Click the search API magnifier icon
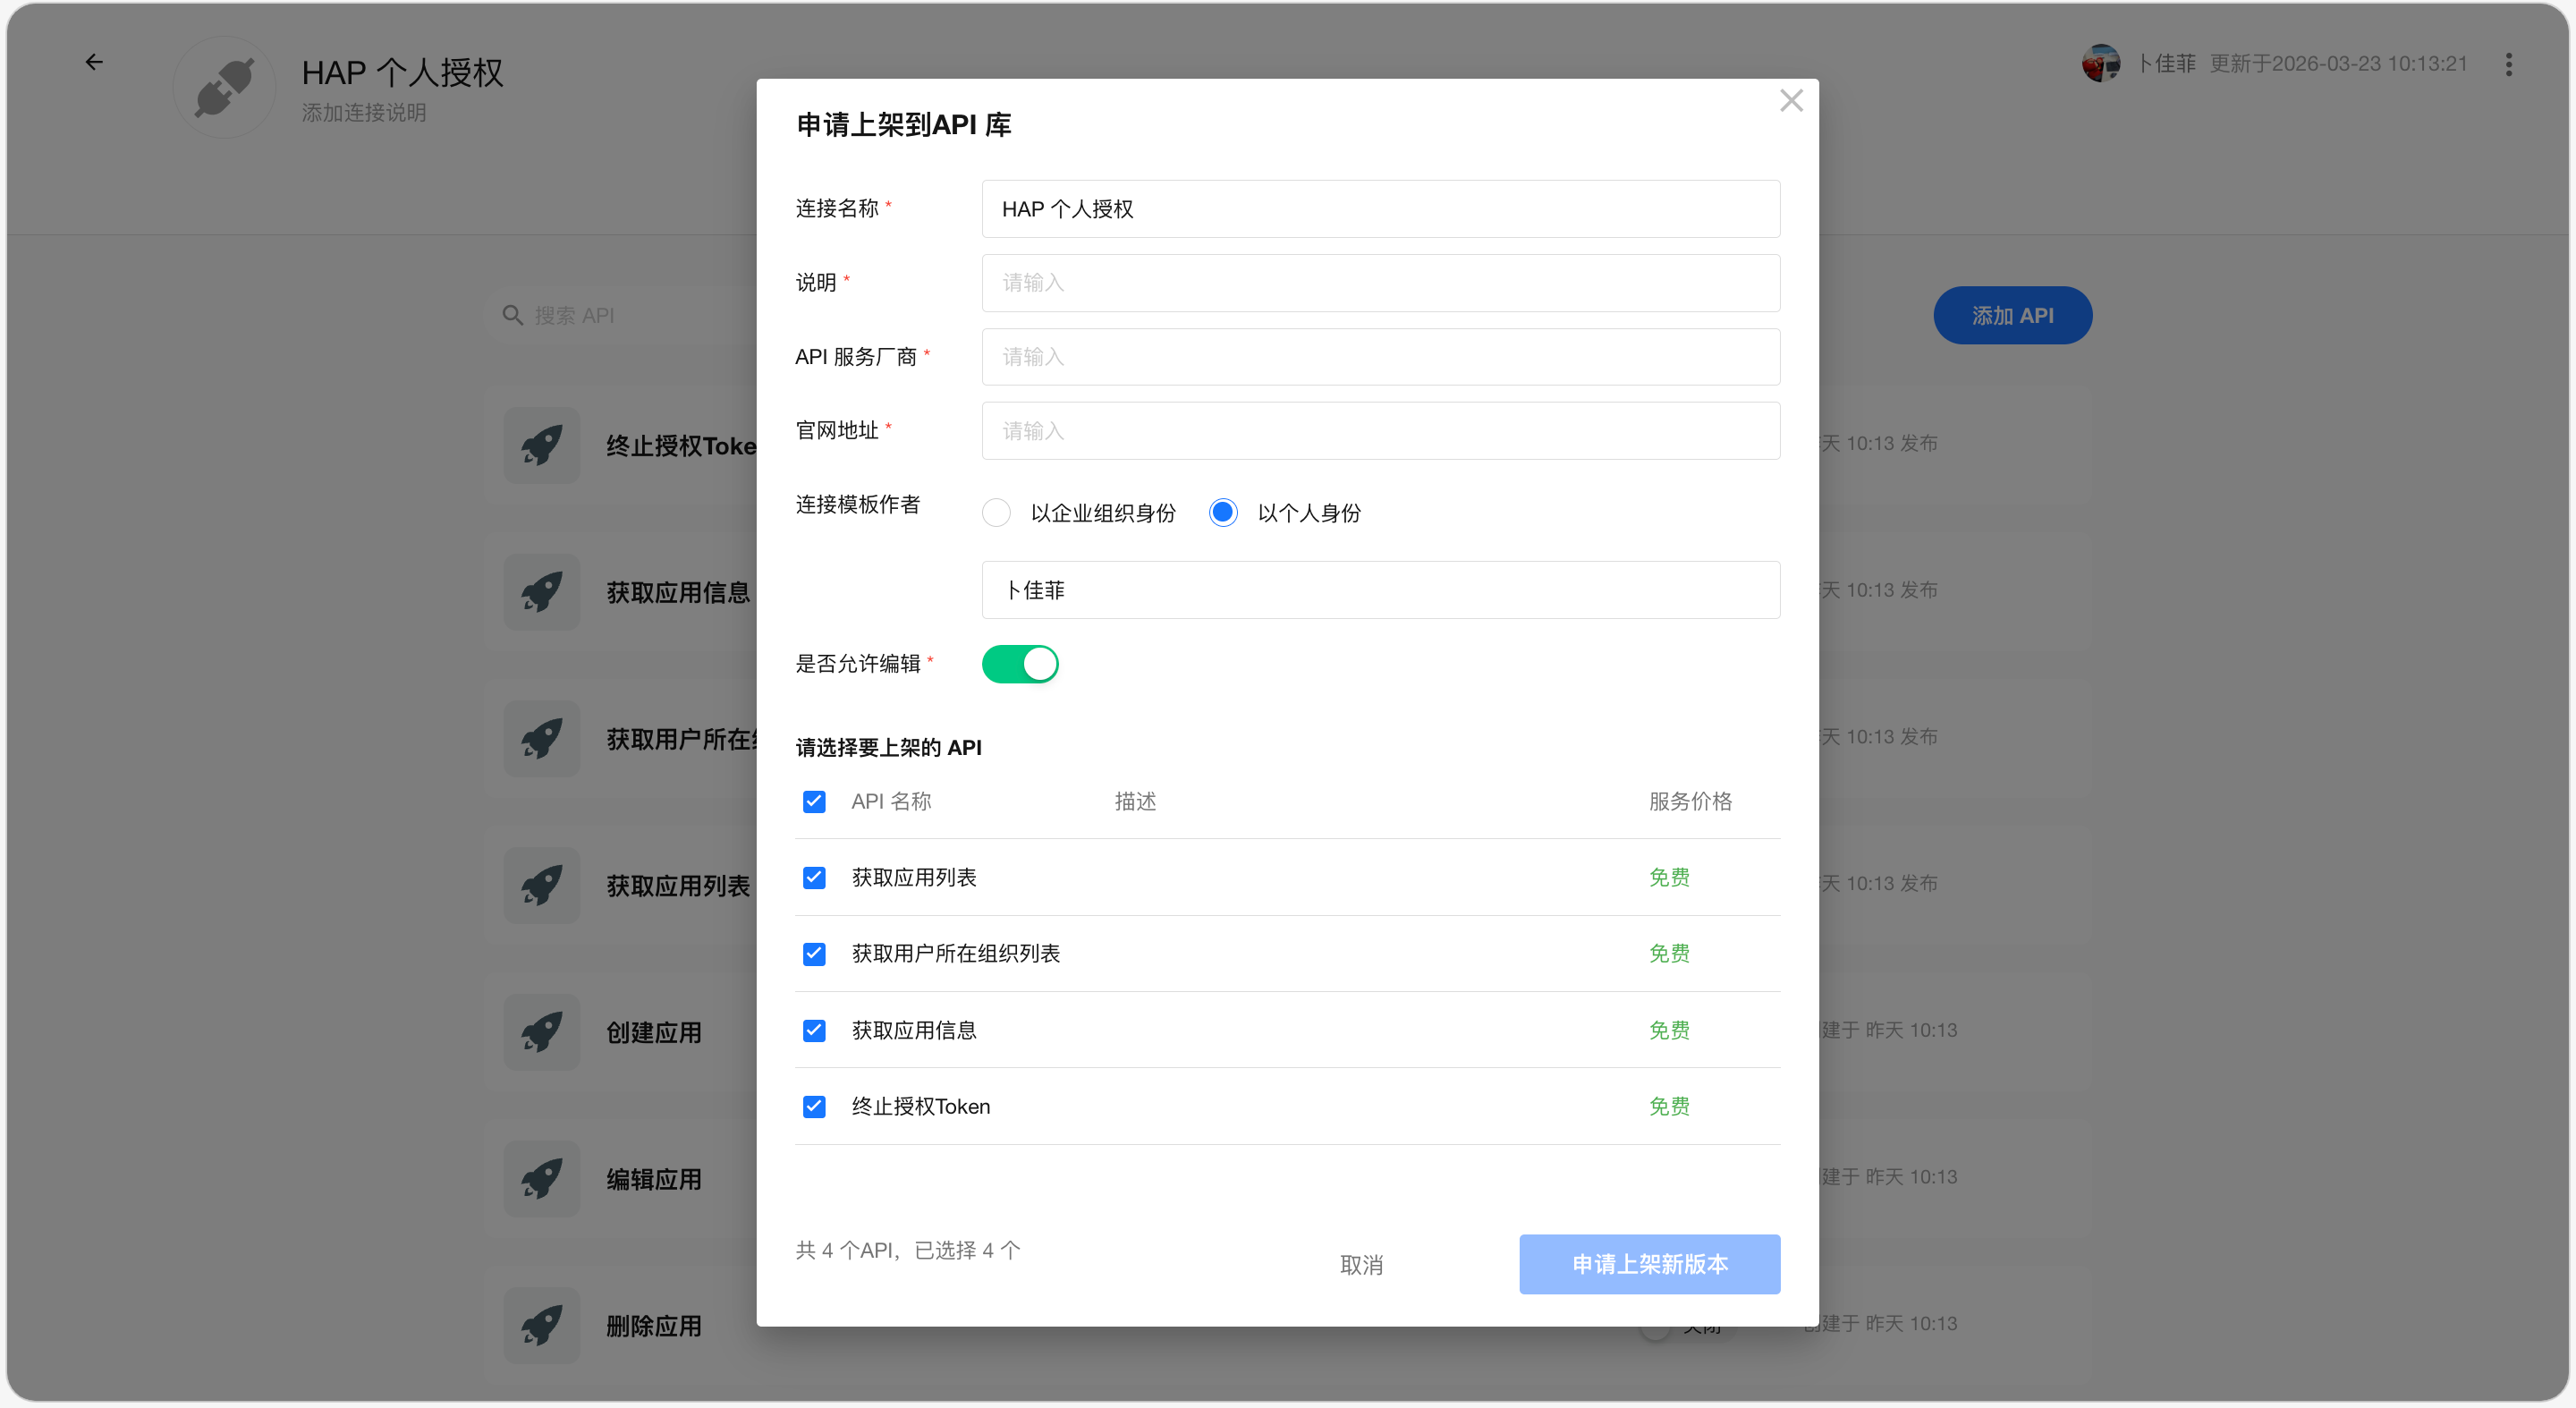The image size is (2576, 1408). tap(513, 316)
